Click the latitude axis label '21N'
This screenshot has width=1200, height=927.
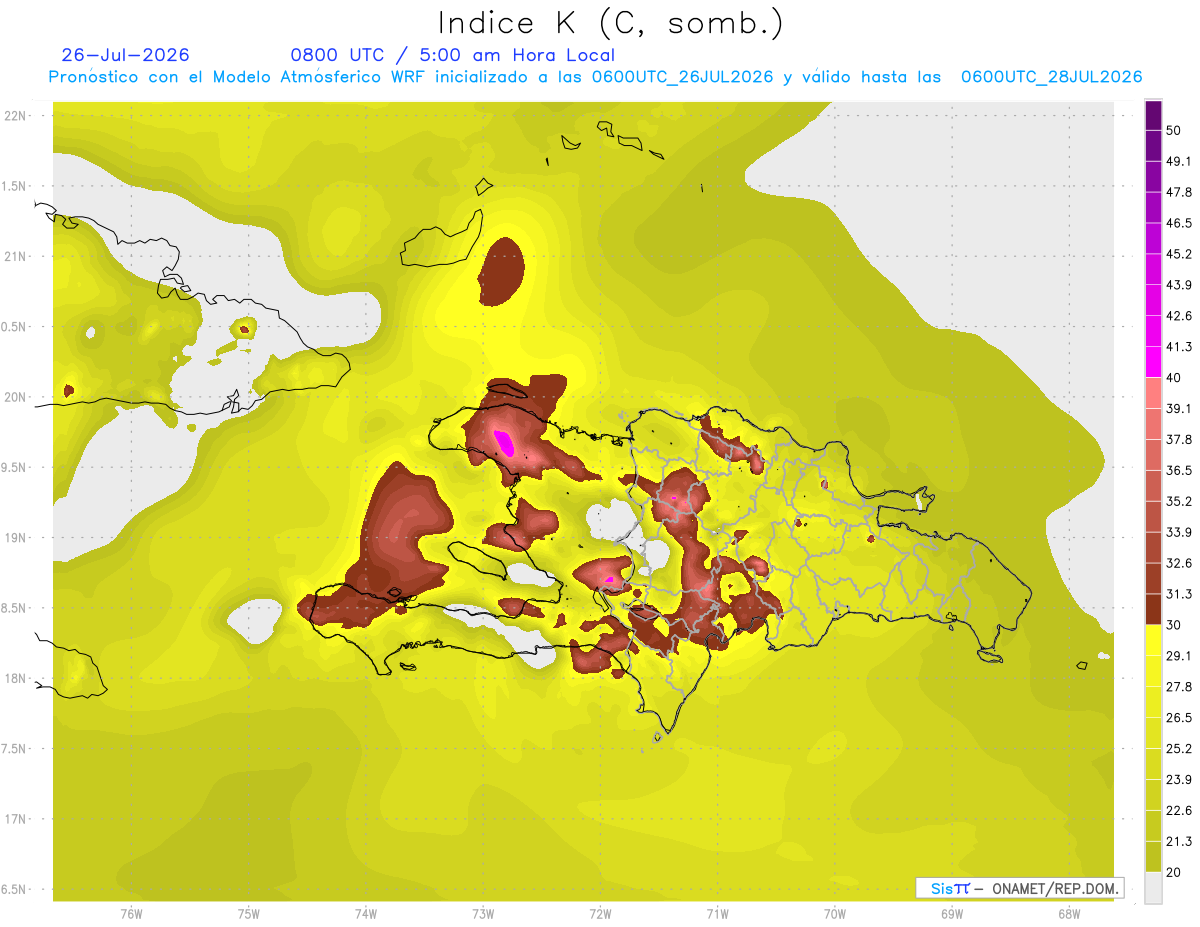15,257
